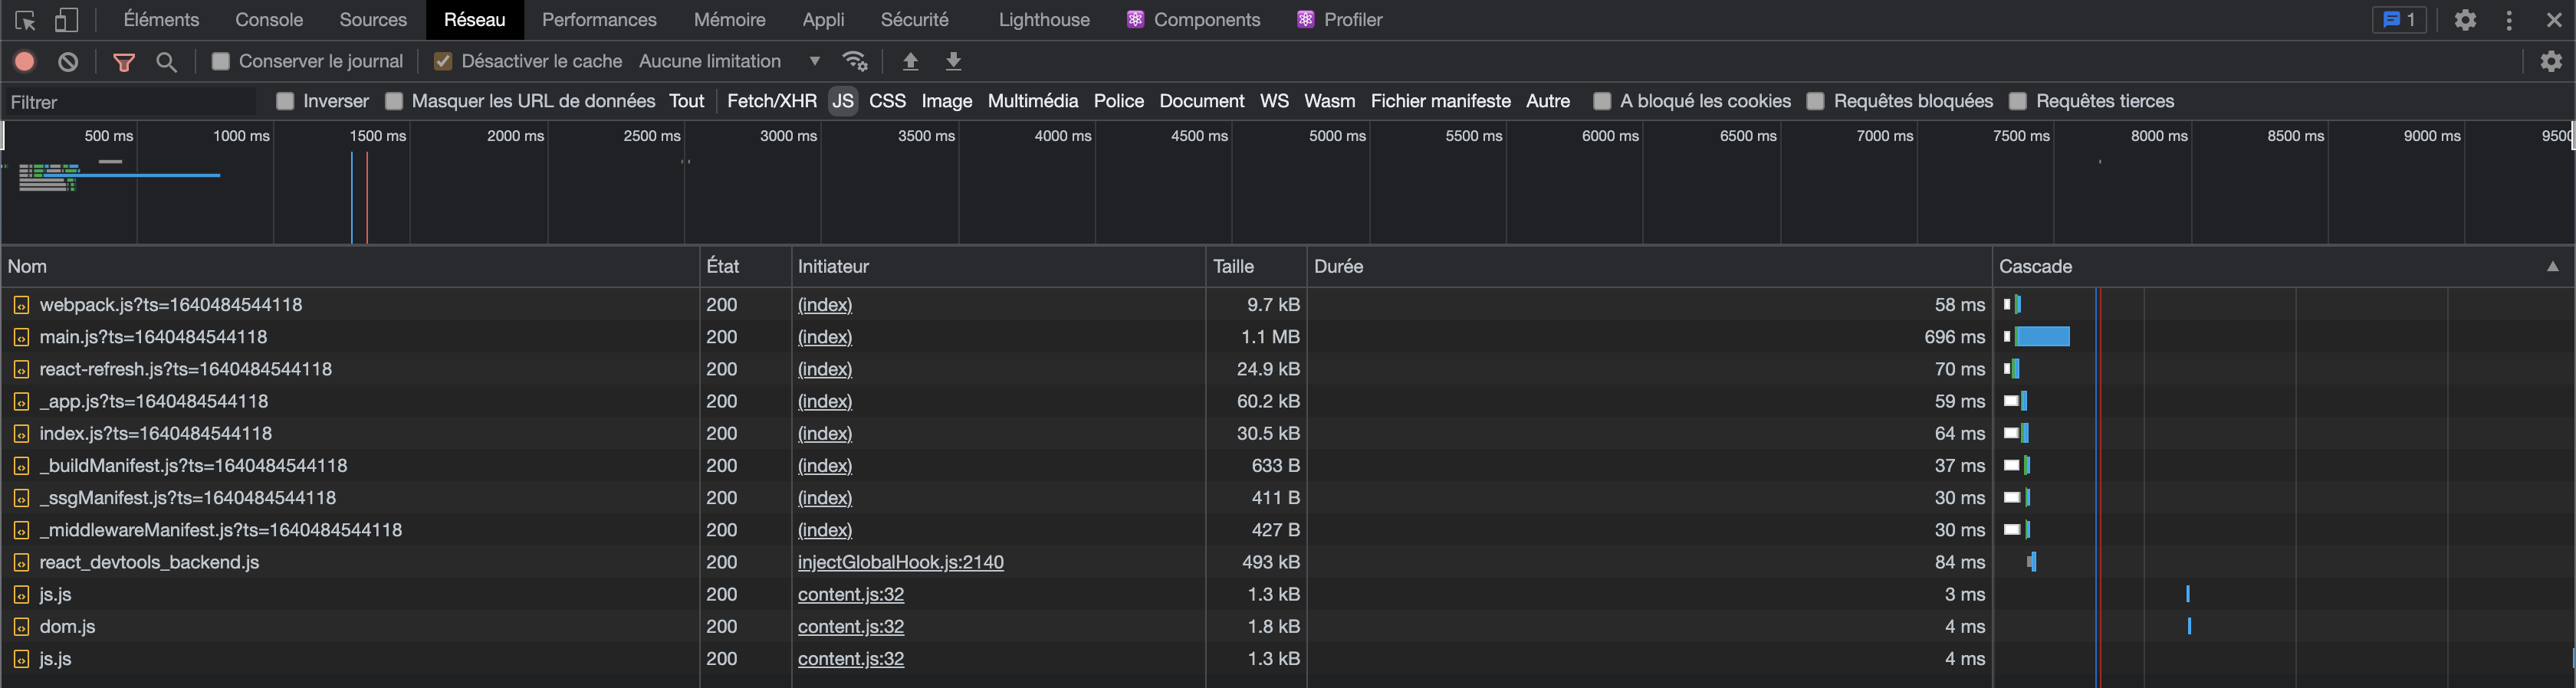Open network search magnifier

167,62
